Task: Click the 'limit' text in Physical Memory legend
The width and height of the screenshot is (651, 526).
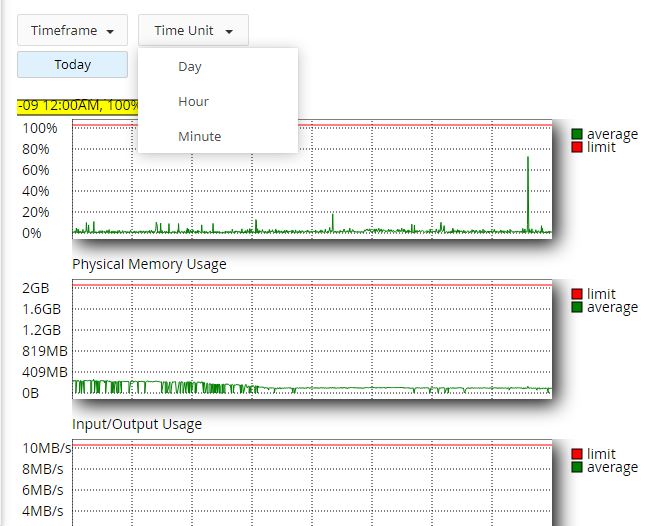Action: pos(601,294)
